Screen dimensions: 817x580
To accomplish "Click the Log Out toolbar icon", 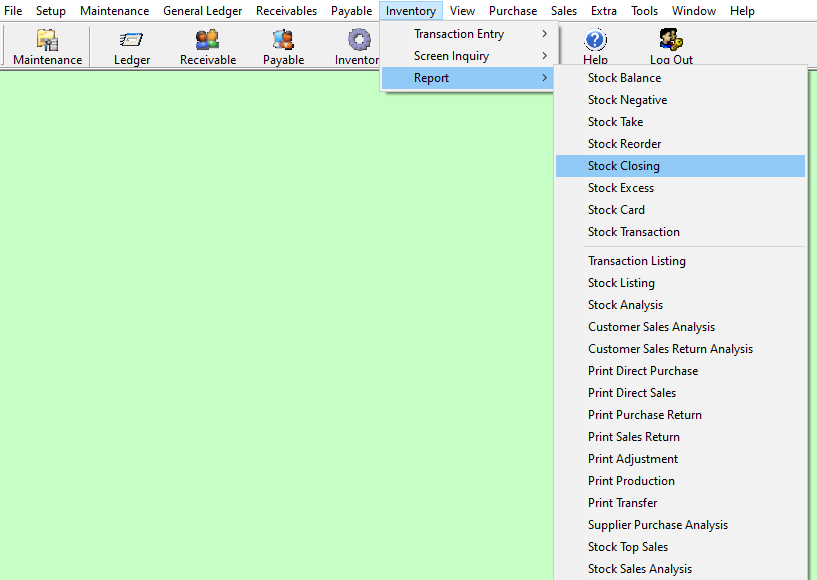I will coord(671,47).
